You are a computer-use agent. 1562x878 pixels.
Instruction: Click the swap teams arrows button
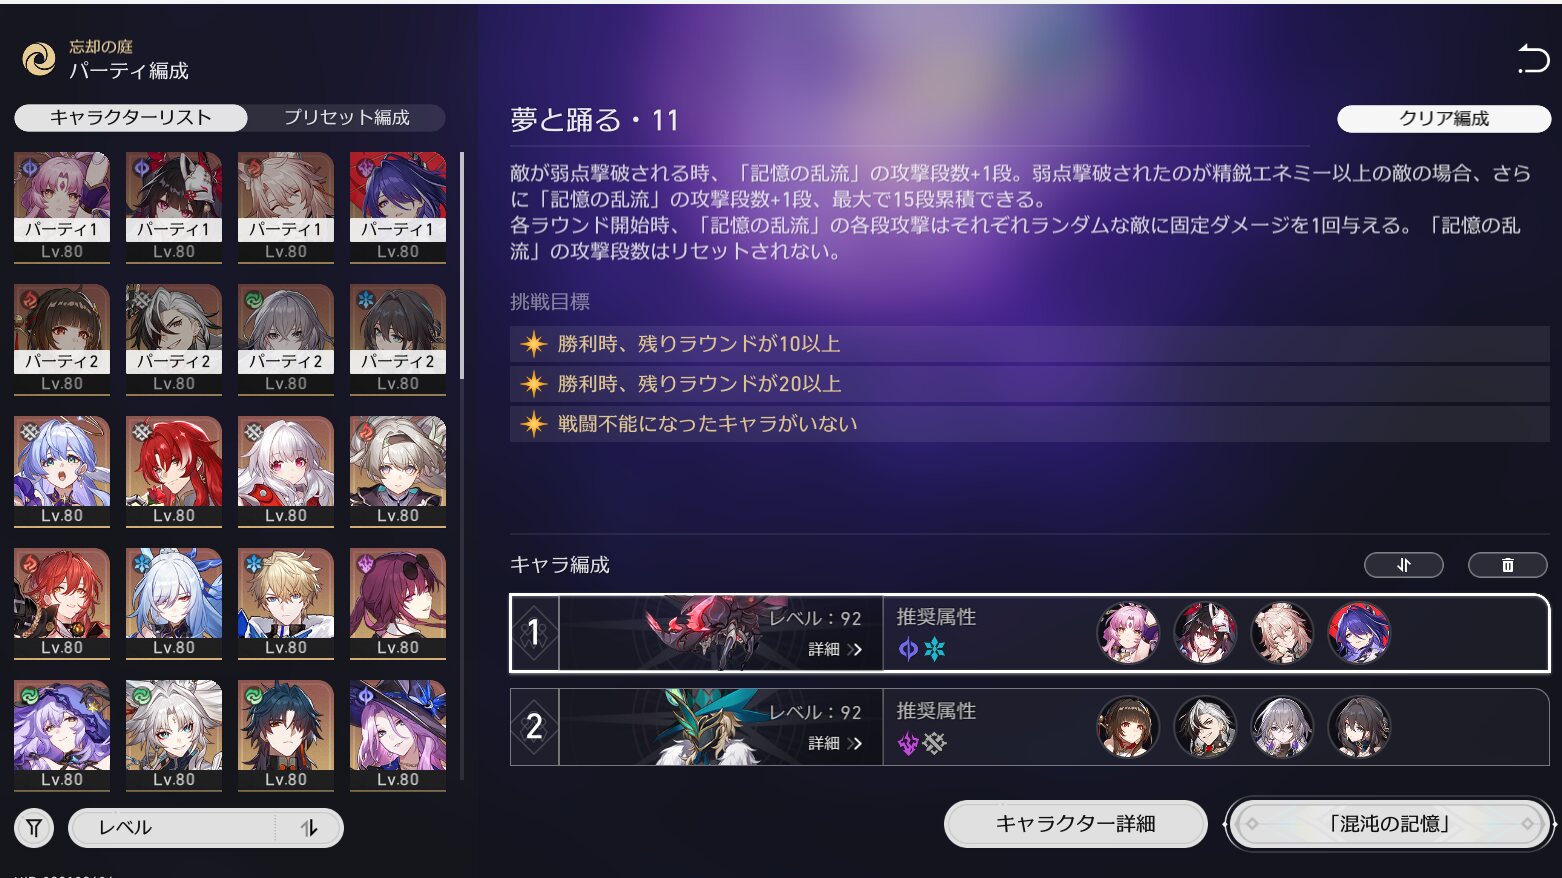1403,565
